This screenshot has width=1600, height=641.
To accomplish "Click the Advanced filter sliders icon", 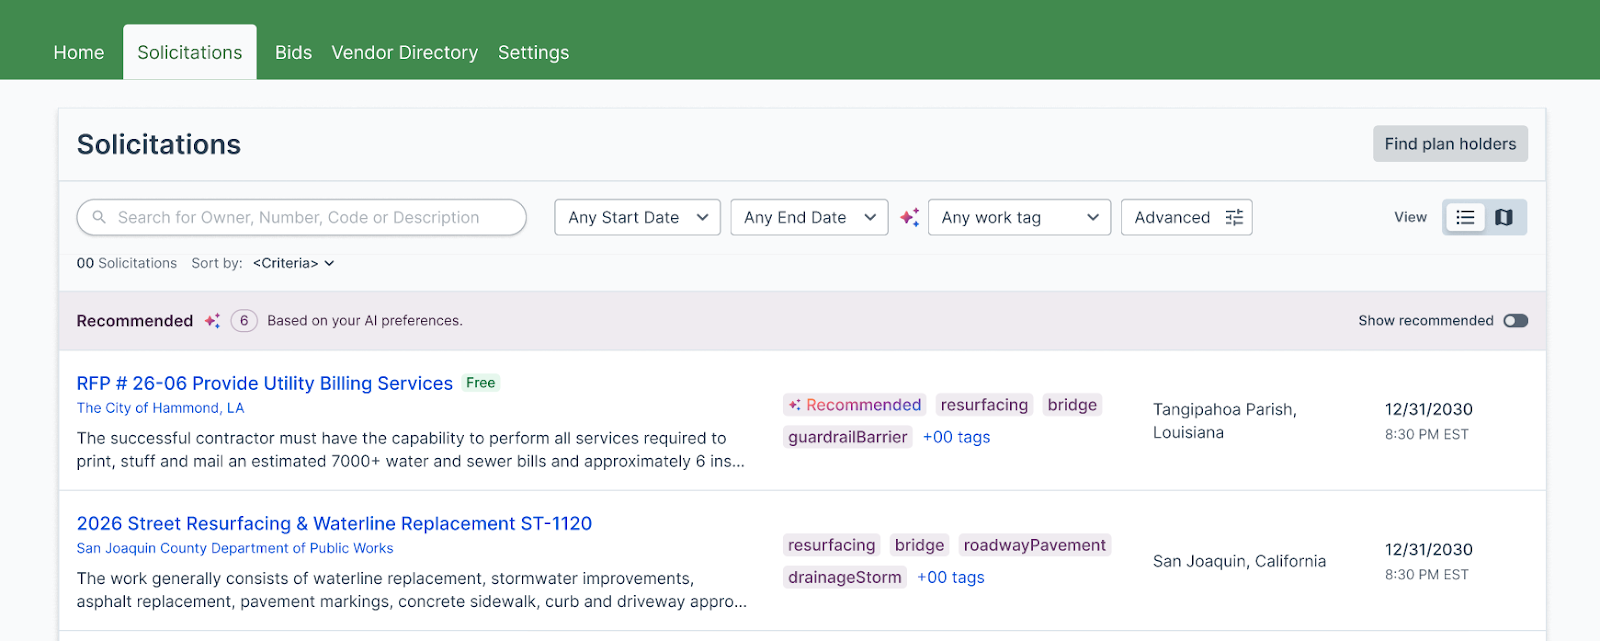I will [x=1234, y=217].
